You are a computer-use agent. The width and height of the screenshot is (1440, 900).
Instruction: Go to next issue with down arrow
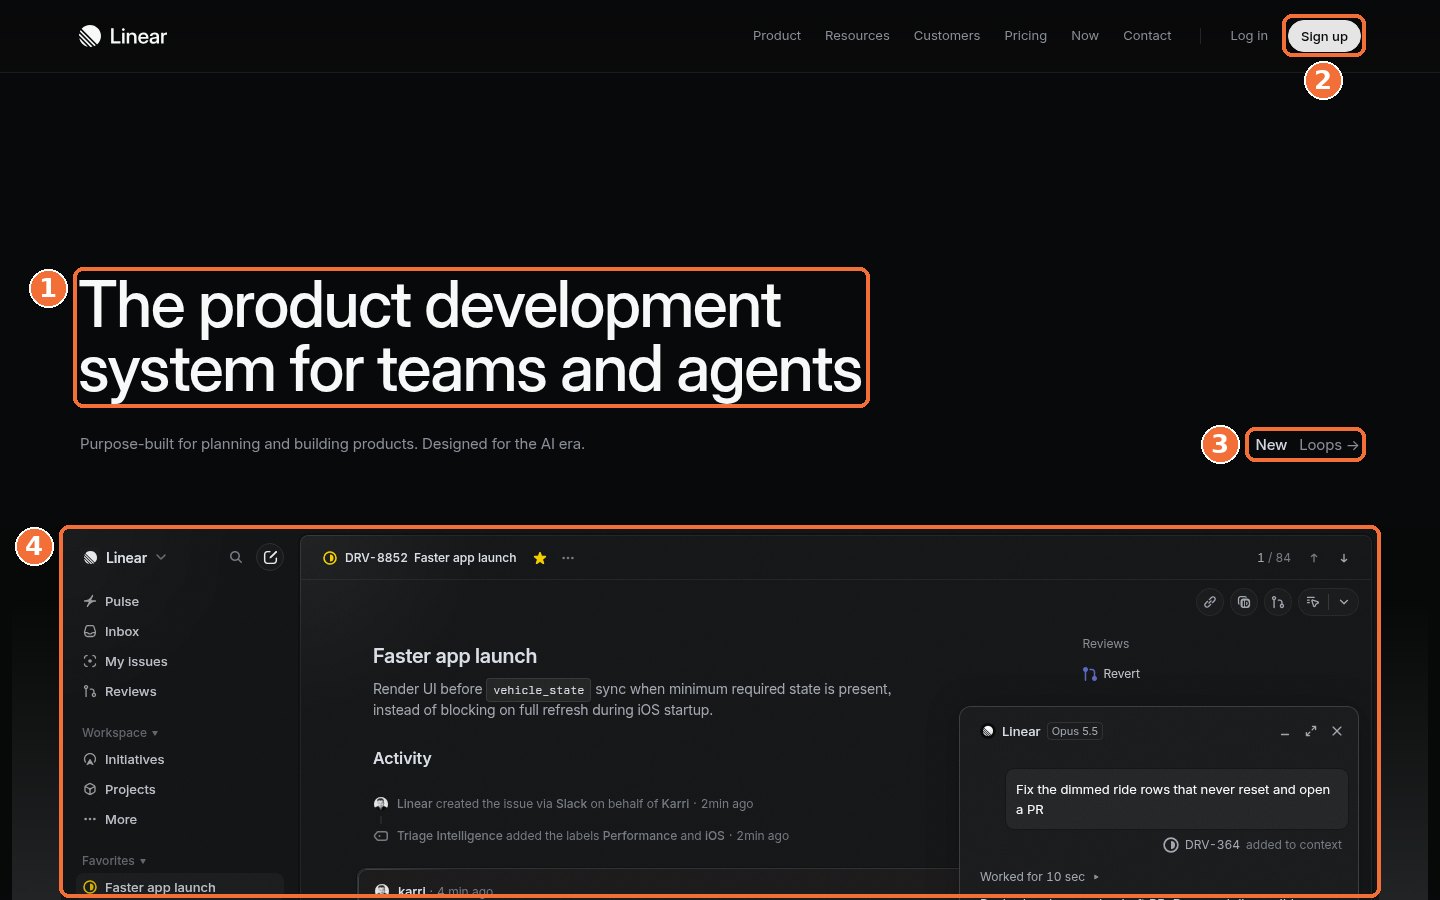pos(1344,558)
